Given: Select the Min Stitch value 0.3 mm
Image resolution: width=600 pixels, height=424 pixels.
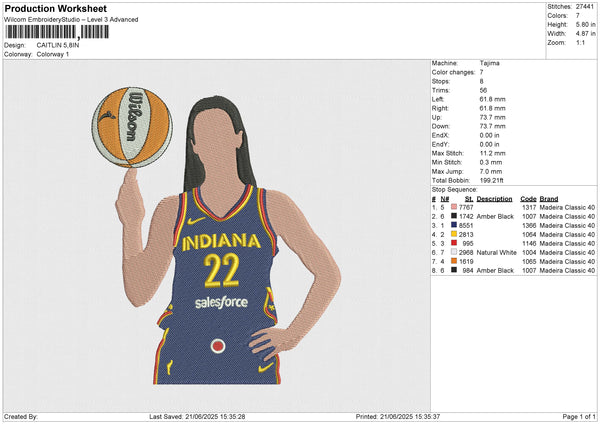Looking at the screenshot, I should pos(491,162).
